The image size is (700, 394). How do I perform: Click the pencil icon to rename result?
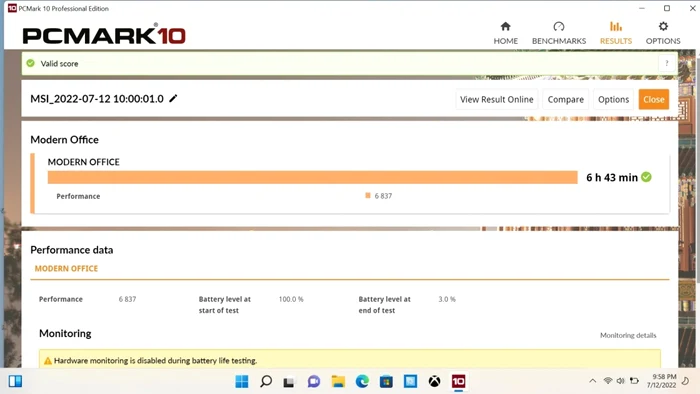[x=173, y=98]
